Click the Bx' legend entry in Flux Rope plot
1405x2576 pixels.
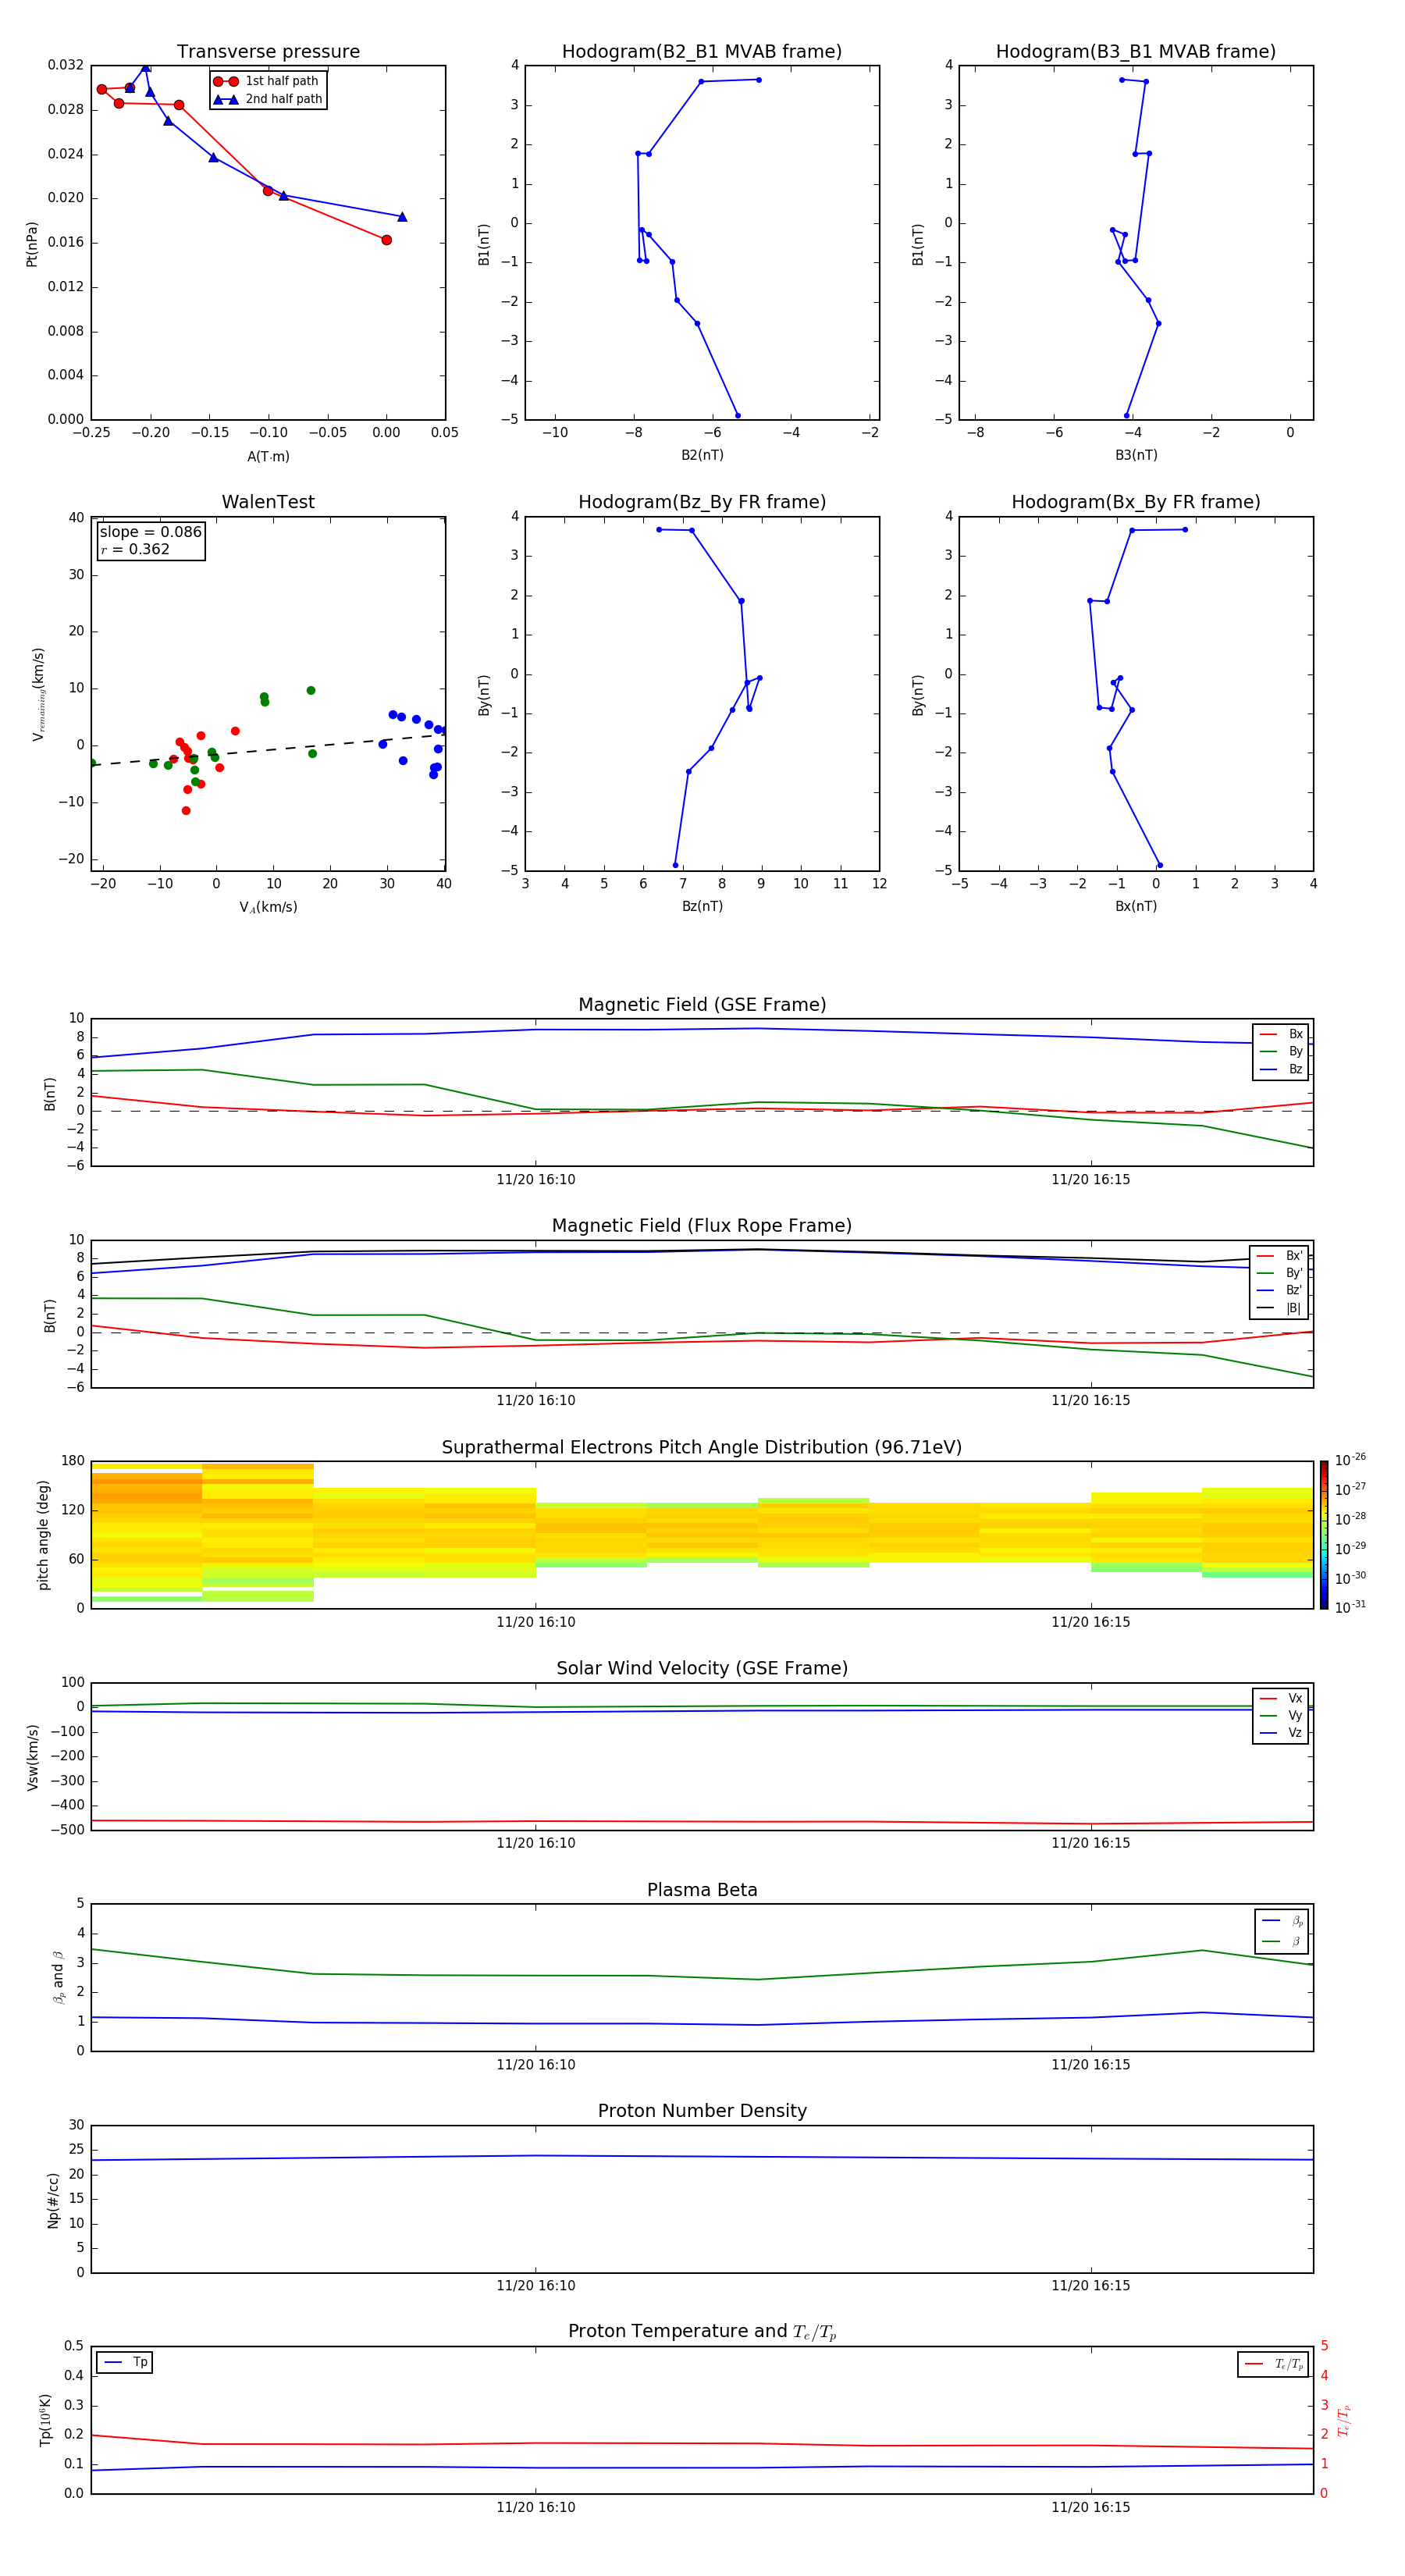coord(1279,1256)
